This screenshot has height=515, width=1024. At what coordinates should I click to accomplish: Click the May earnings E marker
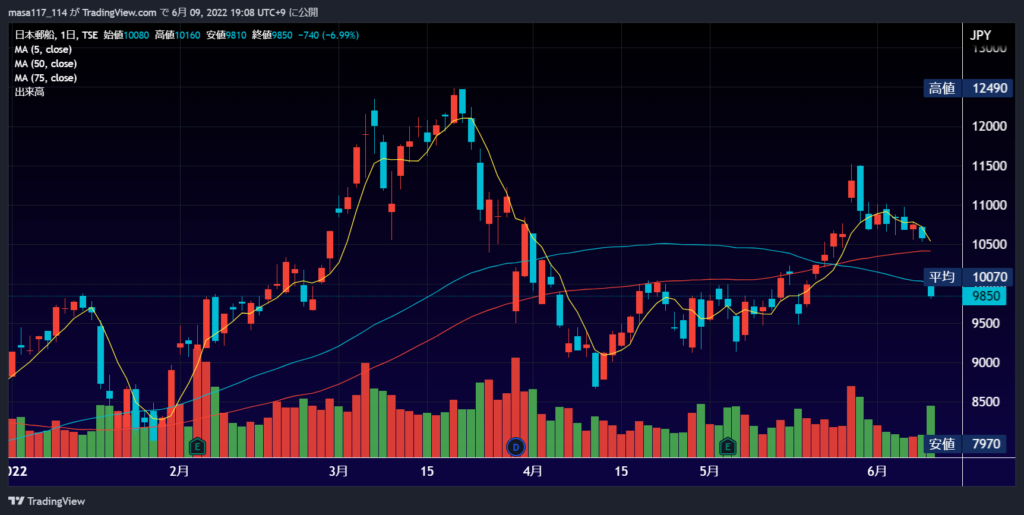(x=727, y=447)
